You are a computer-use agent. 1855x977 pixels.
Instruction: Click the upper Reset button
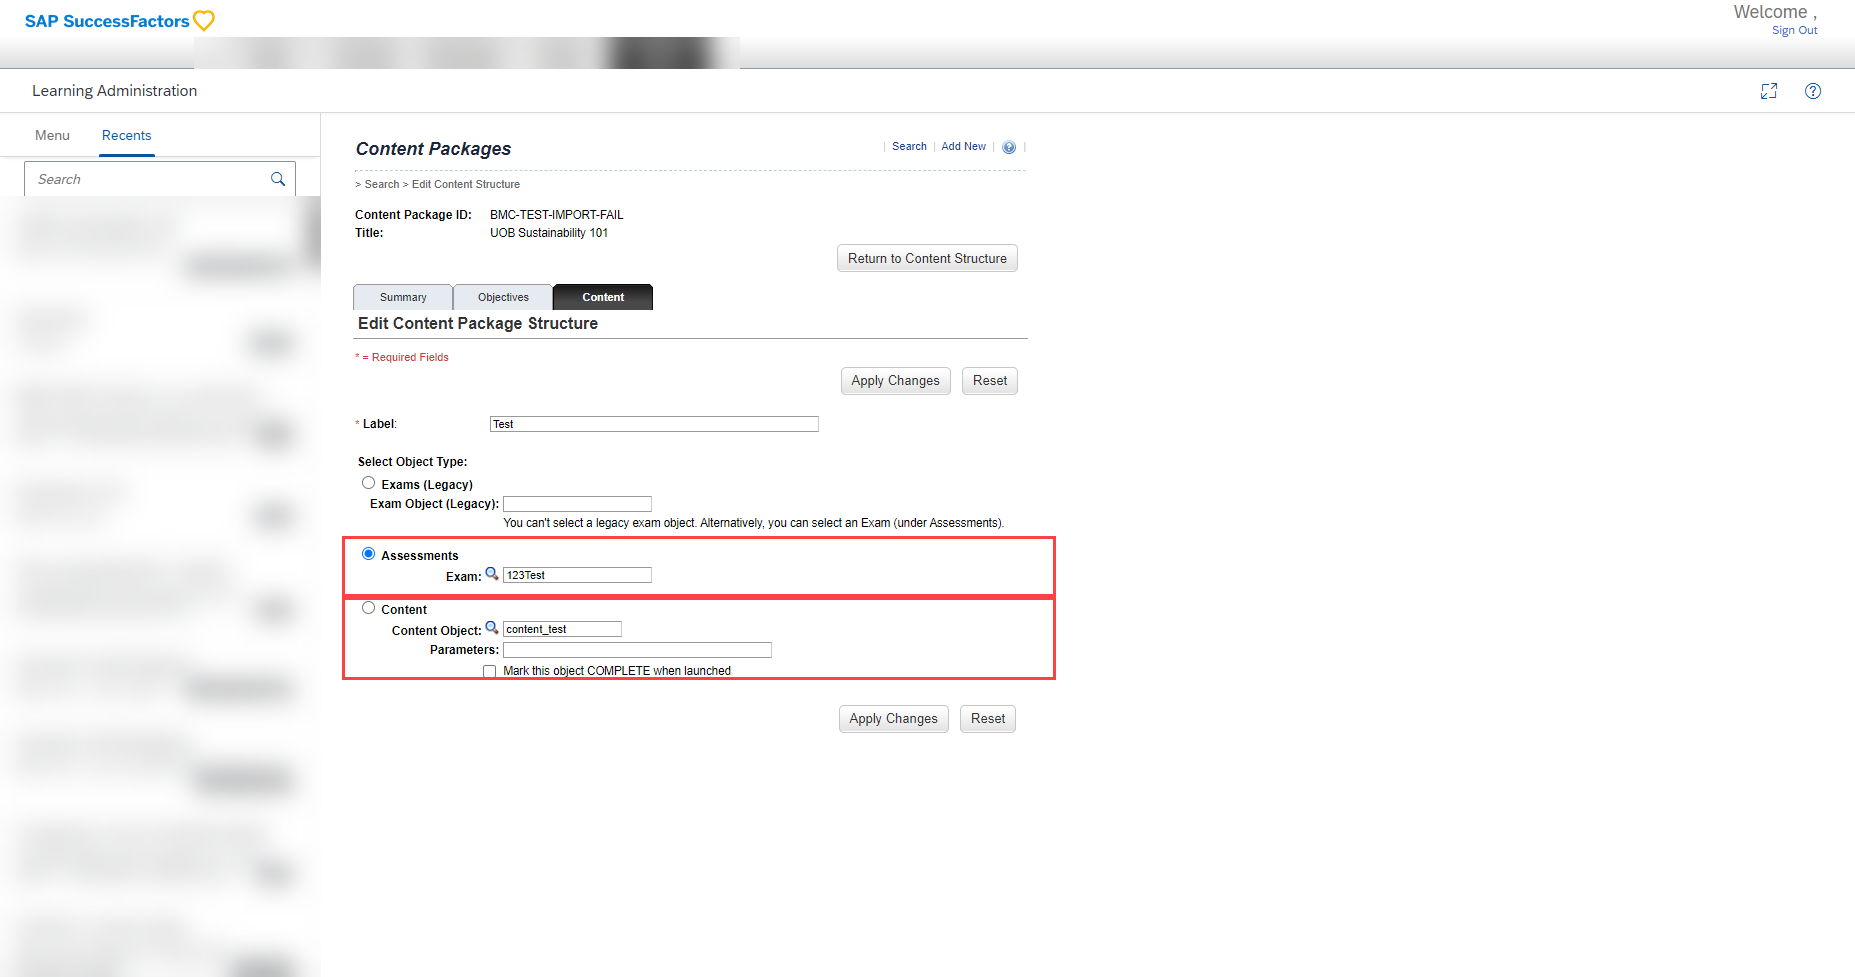[x=990, y=381]
